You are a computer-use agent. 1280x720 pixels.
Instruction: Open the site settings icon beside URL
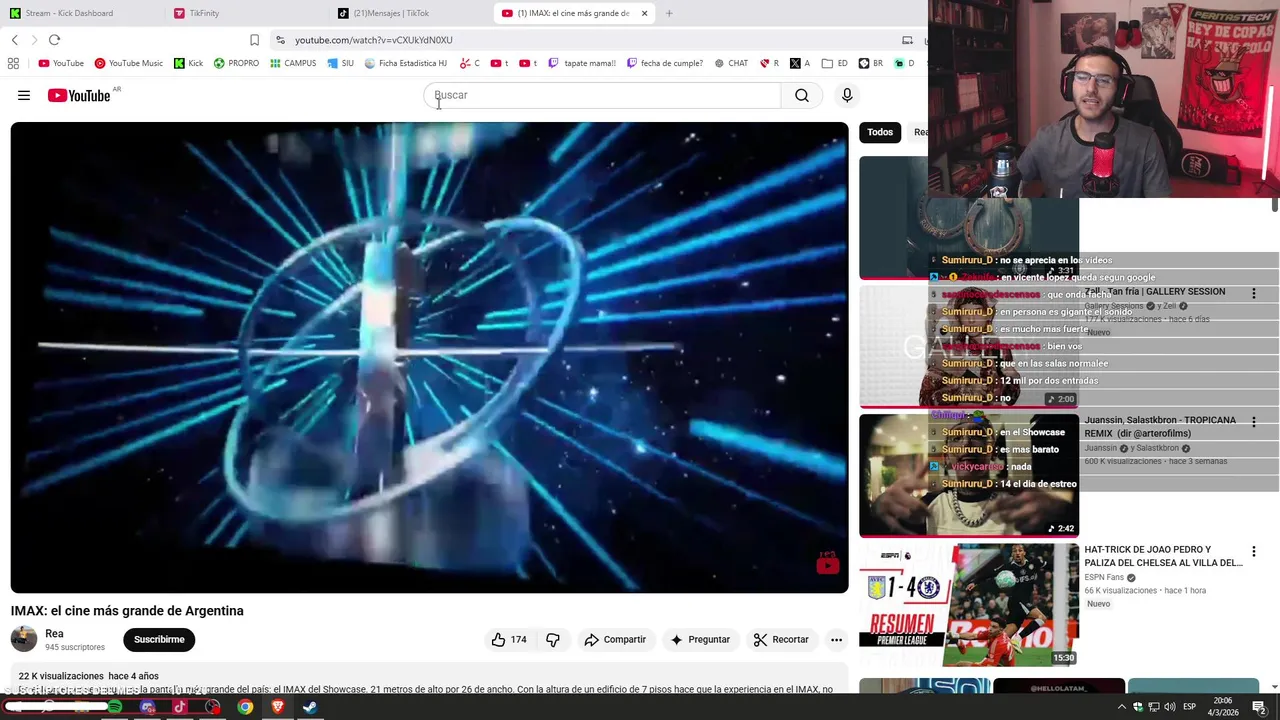tap(280, 40)
